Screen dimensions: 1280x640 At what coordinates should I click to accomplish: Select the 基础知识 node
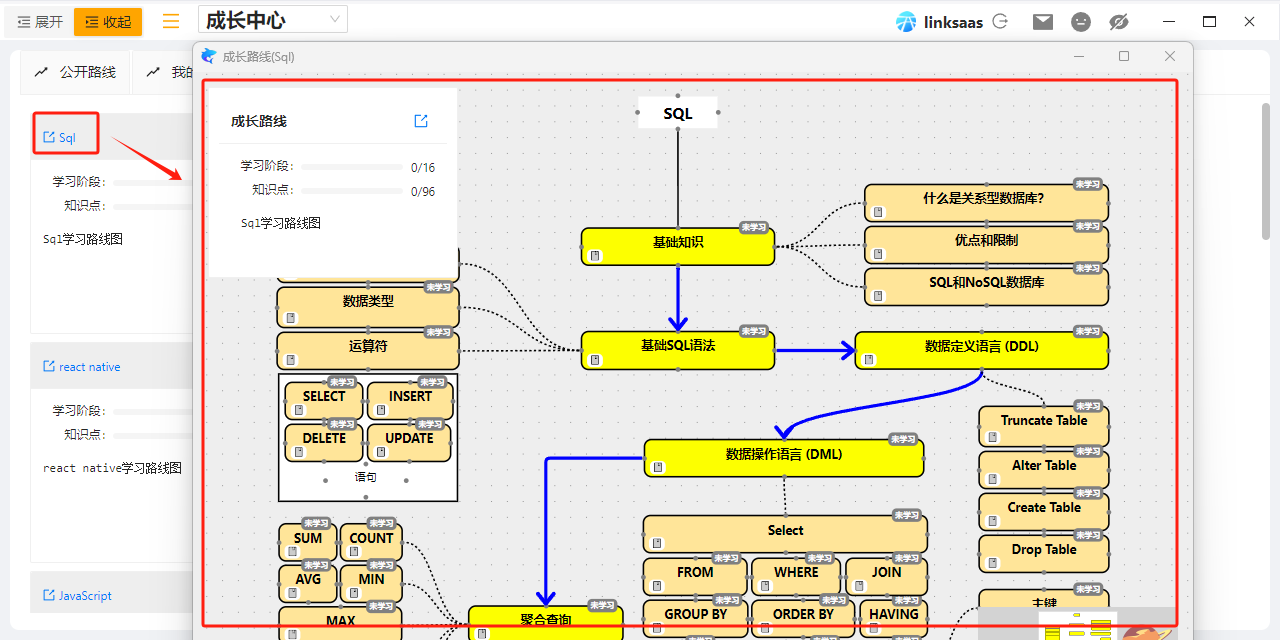tap(678, 246)
